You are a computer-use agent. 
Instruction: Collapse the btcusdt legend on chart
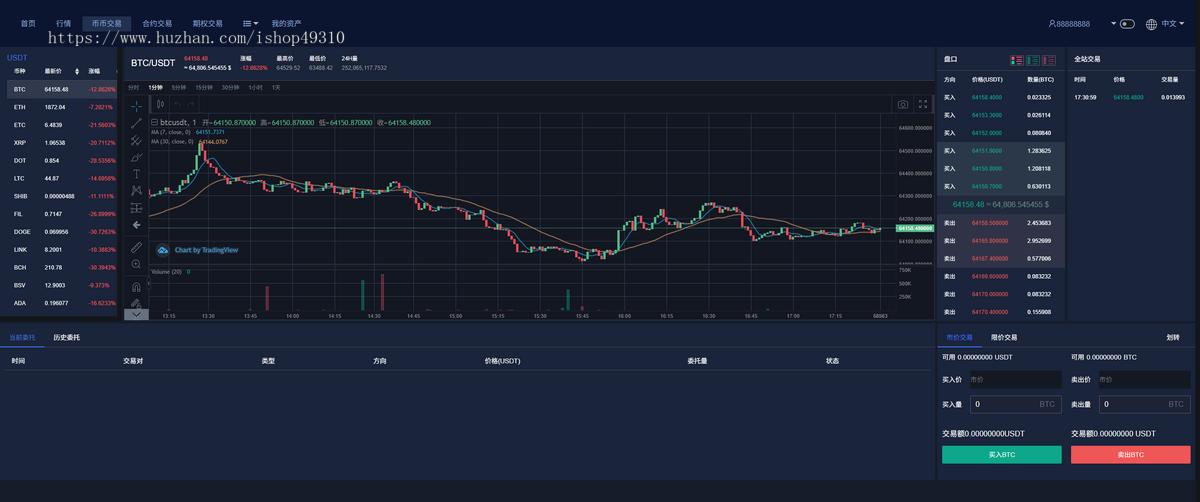(x=154, y=122)
